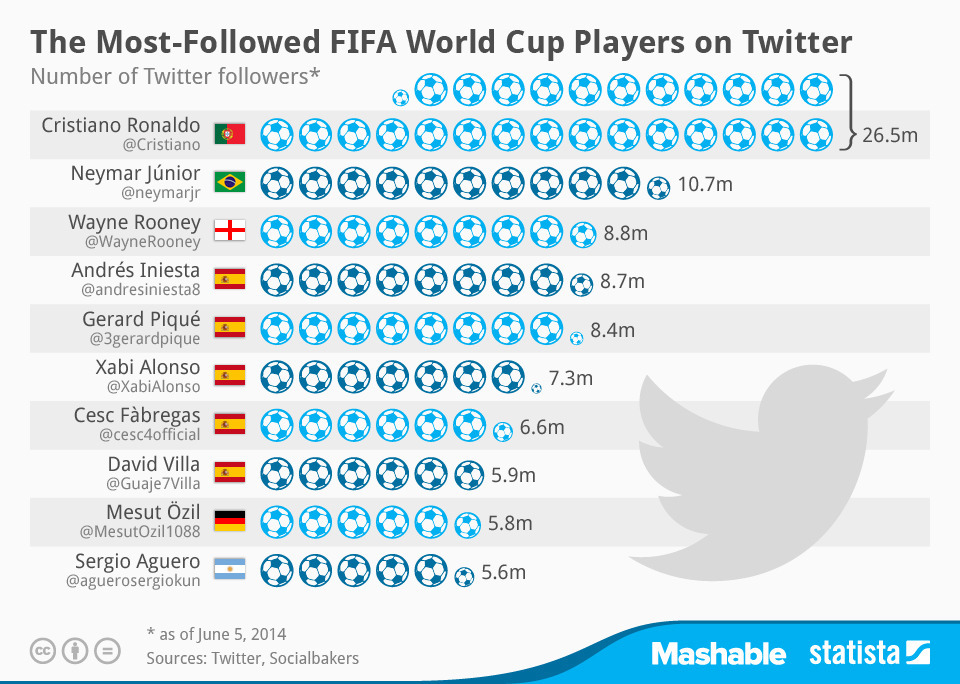
Task: Click the 26.5m follower count label
Action: (x=890, y=135)
